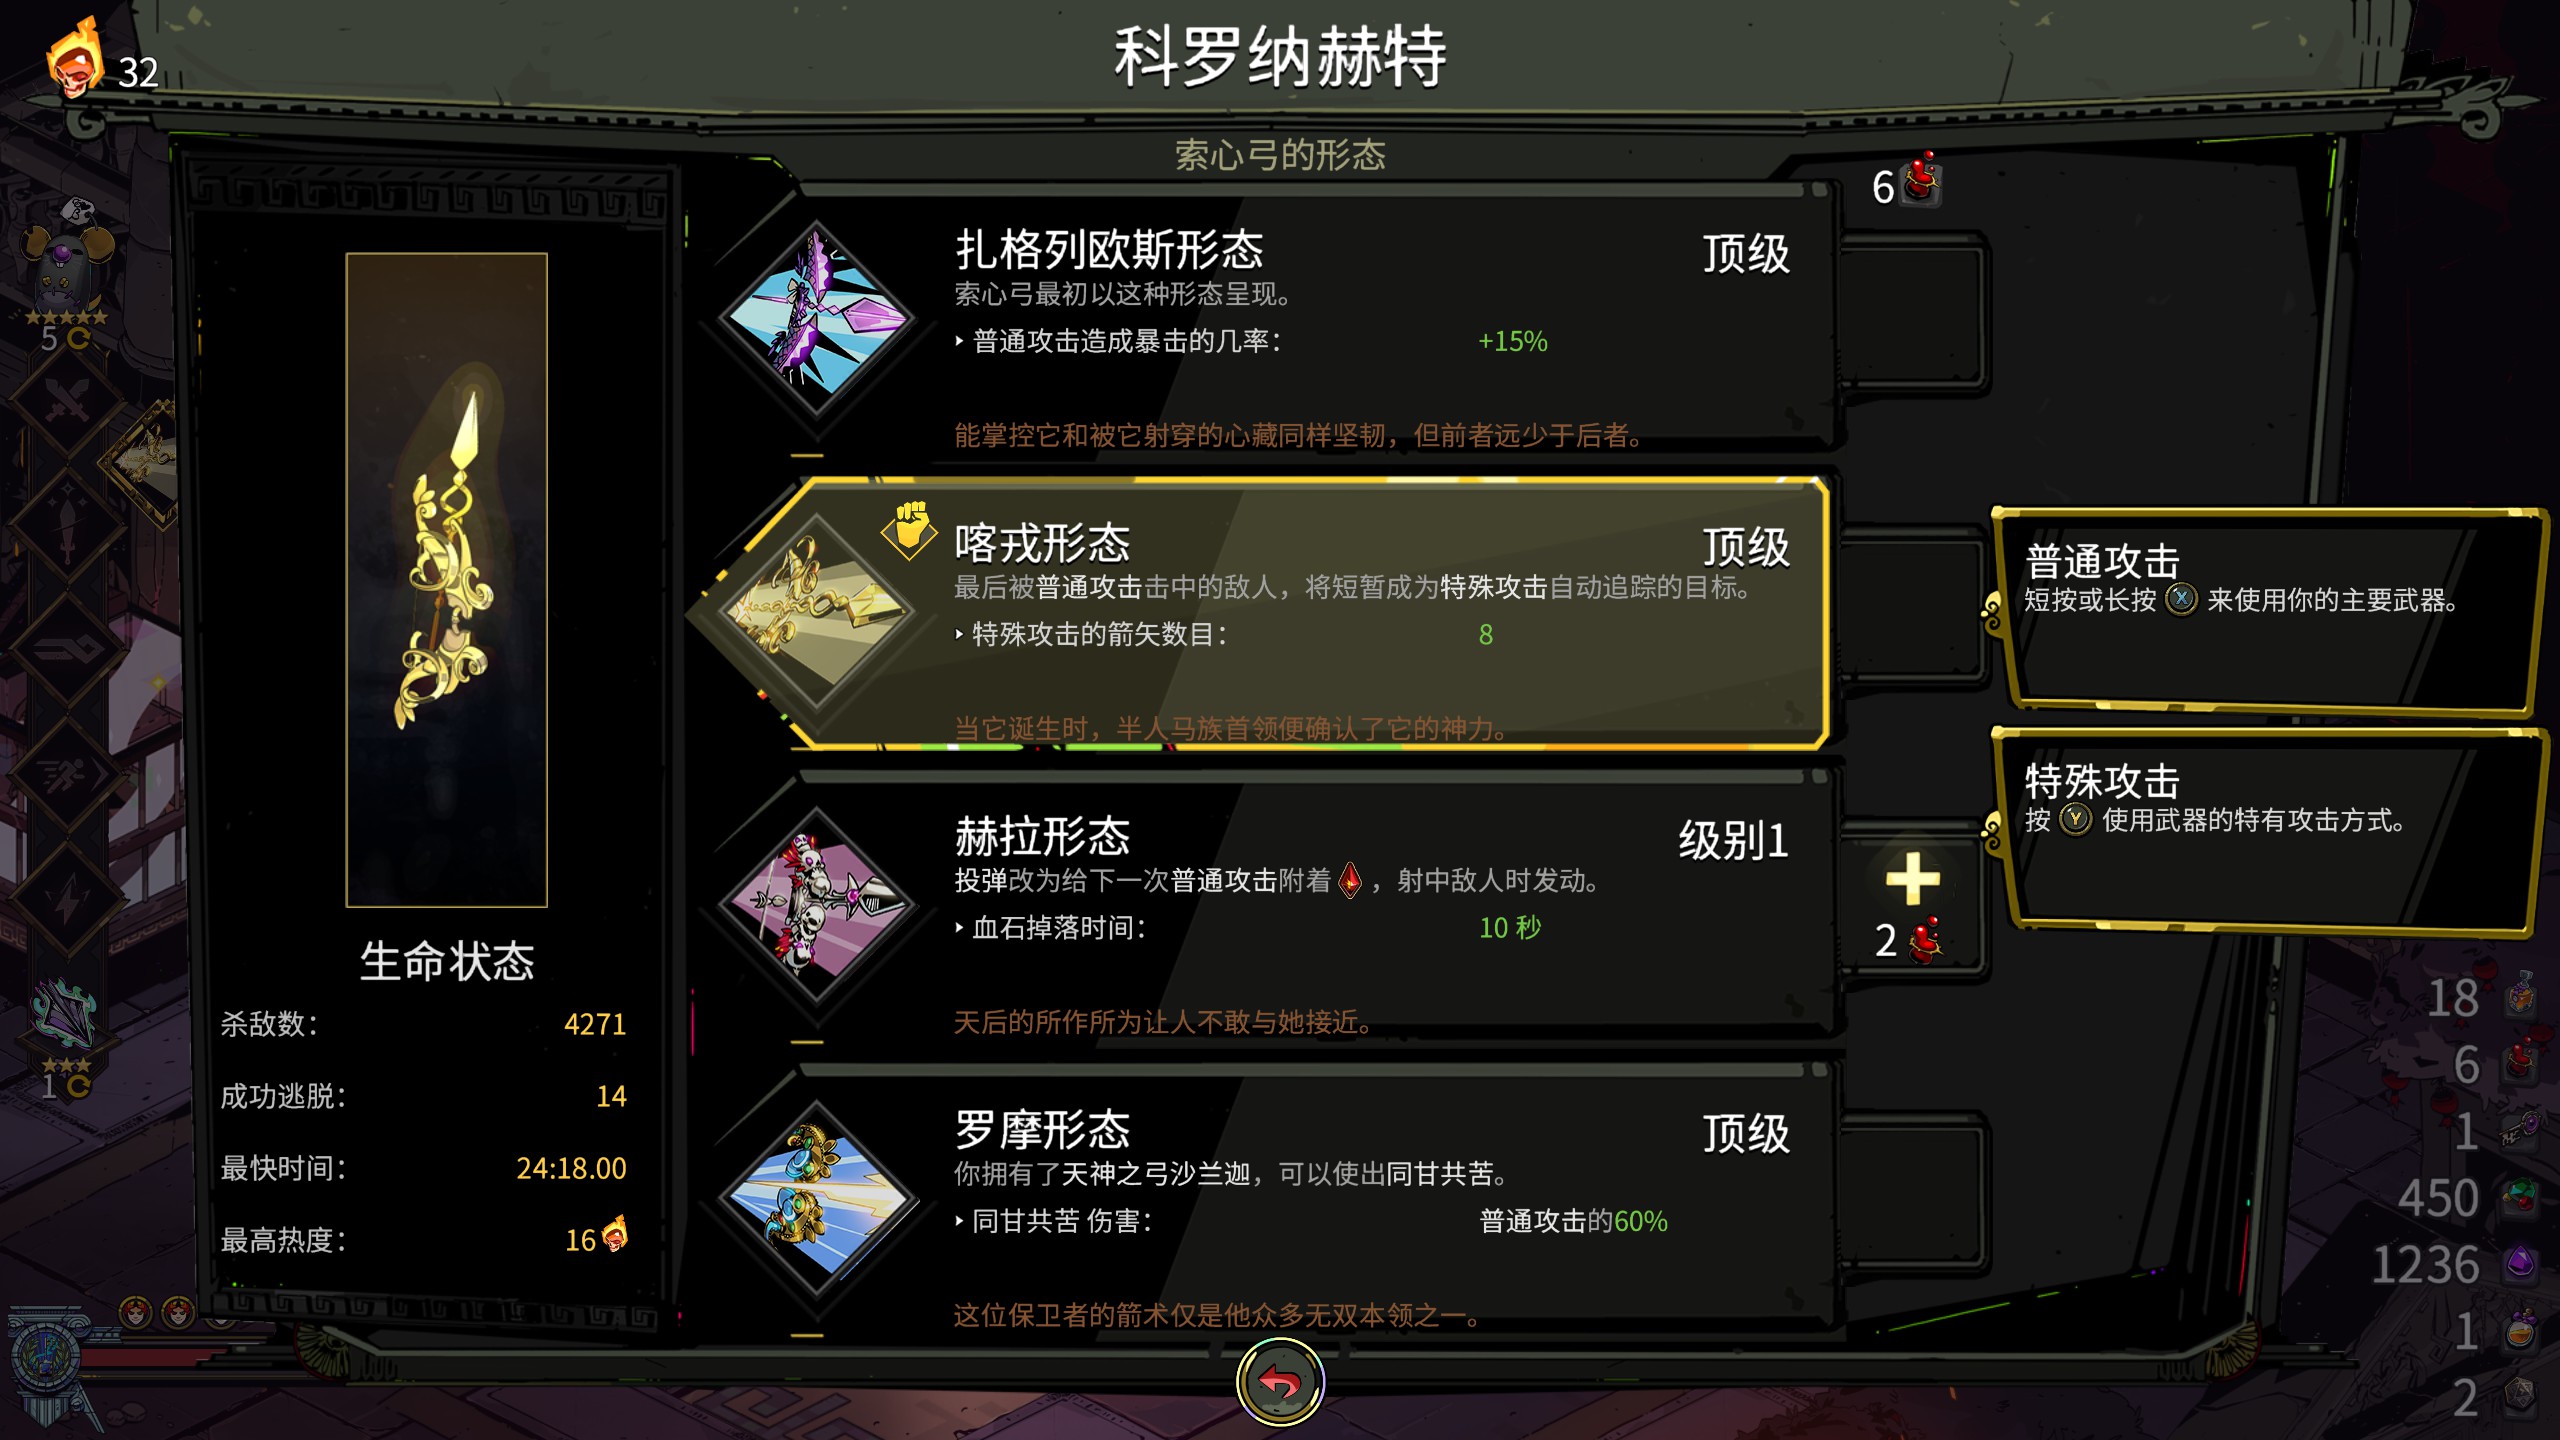
Task: Select the 扎格列欧斯形态 bow icon
Action: (x=818, y=319)
